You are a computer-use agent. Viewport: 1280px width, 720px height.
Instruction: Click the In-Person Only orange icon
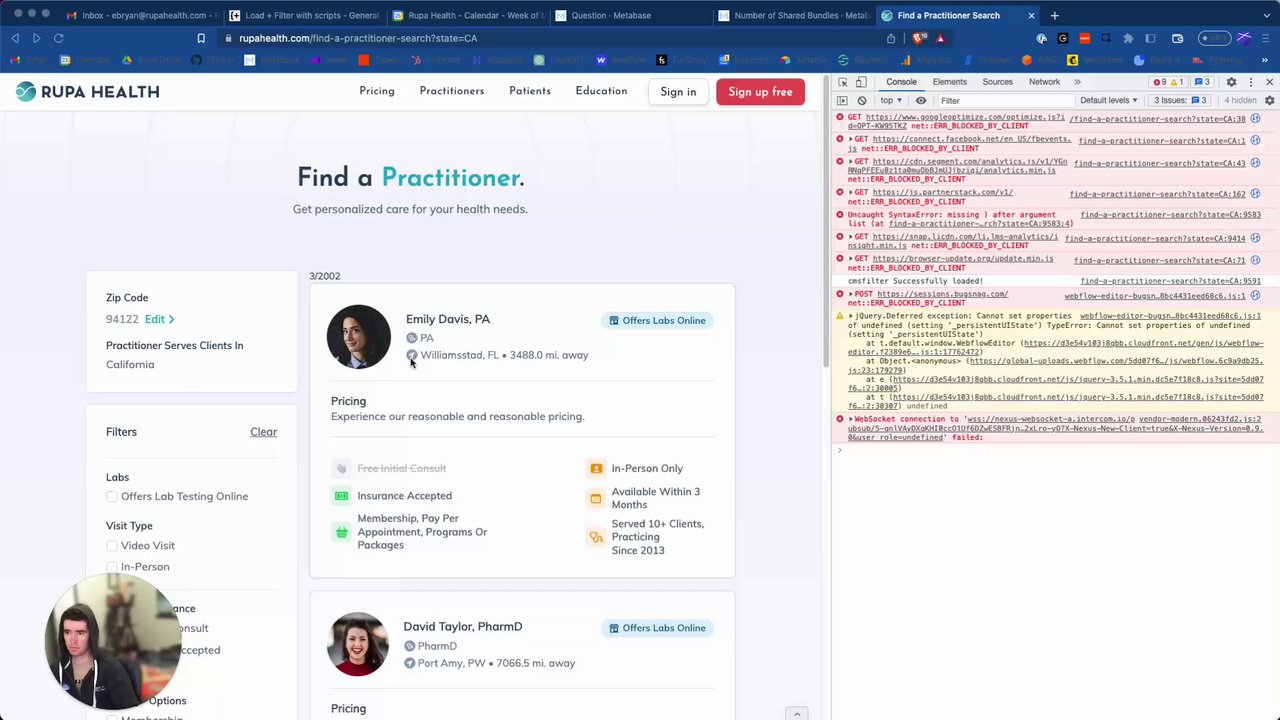tap(596, 468)
